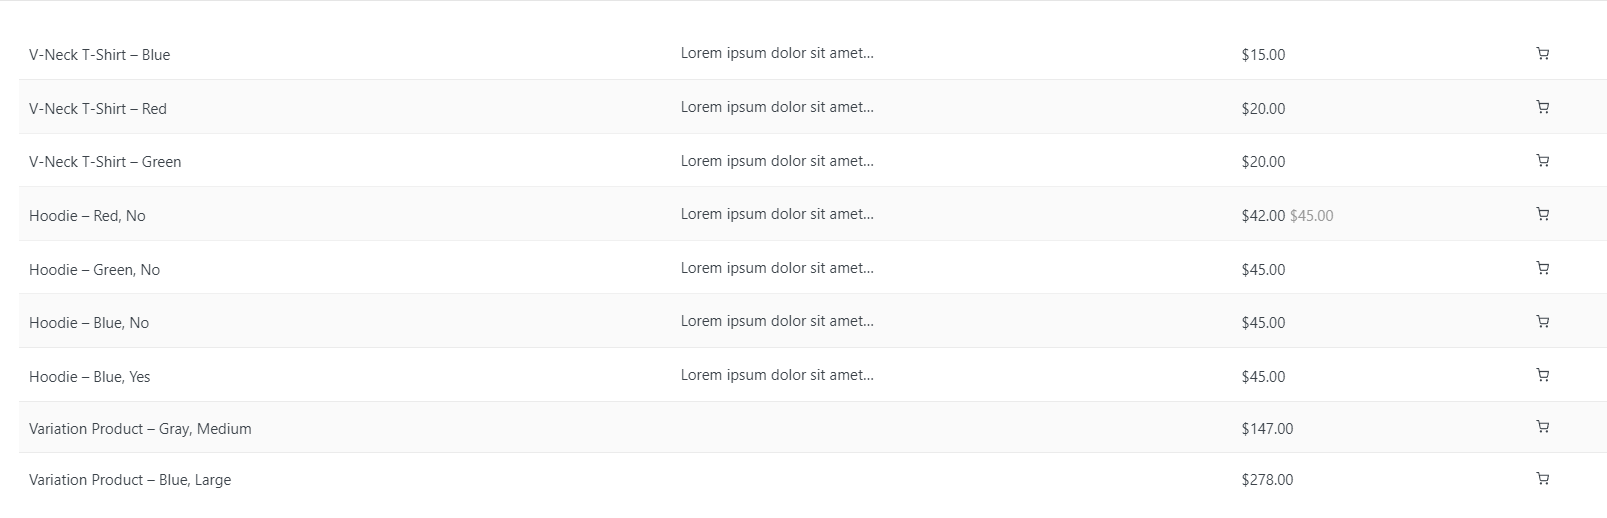Open Variation Product – Blue, Large title
1607x518 pixels.
click(130, 480)
